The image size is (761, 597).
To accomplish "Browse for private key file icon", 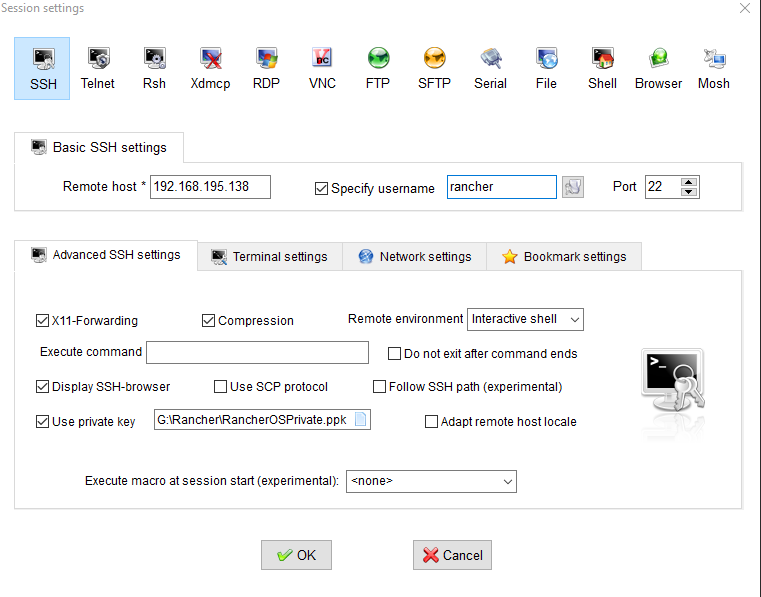I will click(x=361, y=419).
